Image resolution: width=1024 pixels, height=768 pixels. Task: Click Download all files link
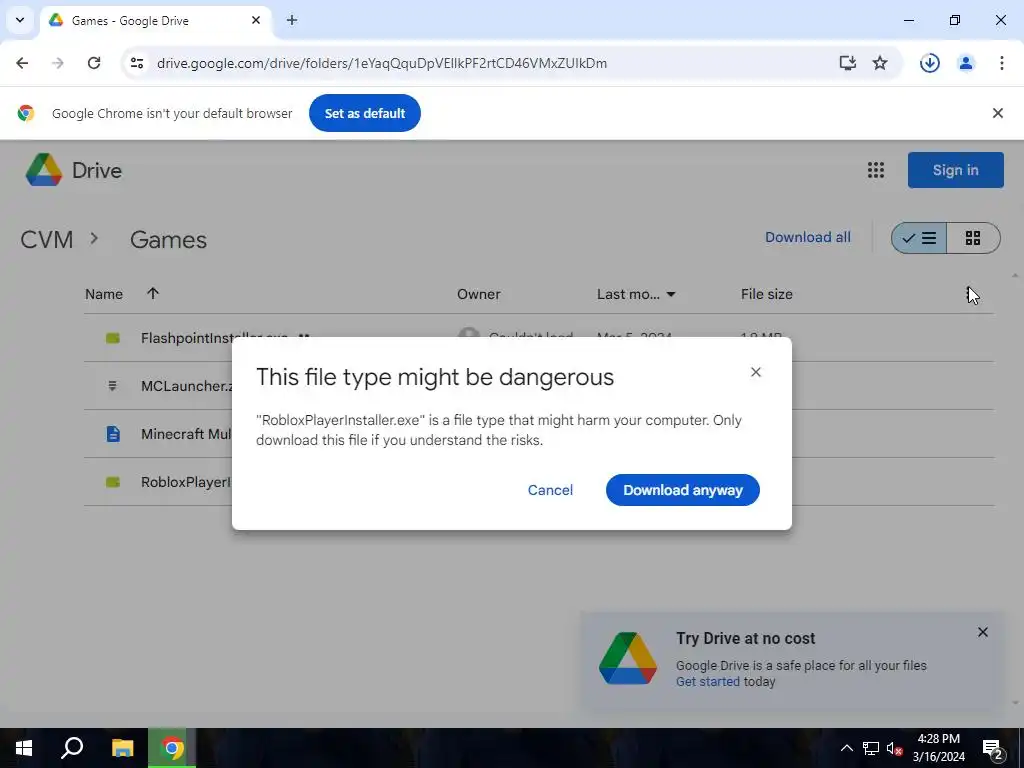pyautogui.click(x=808, y=237)
